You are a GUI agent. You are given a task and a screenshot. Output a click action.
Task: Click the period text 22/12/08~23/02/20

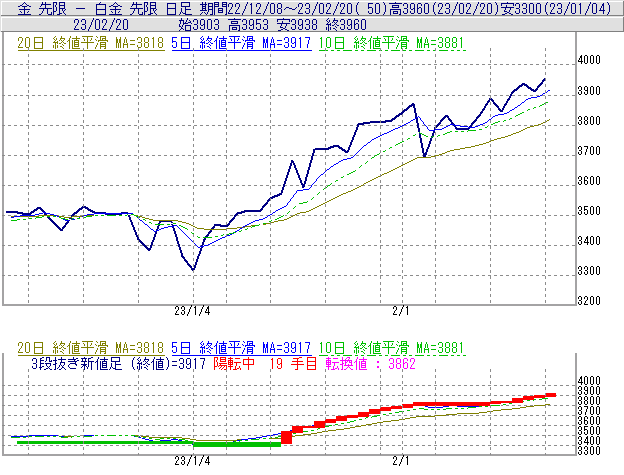pyautogui.click(x=290, y=8)
